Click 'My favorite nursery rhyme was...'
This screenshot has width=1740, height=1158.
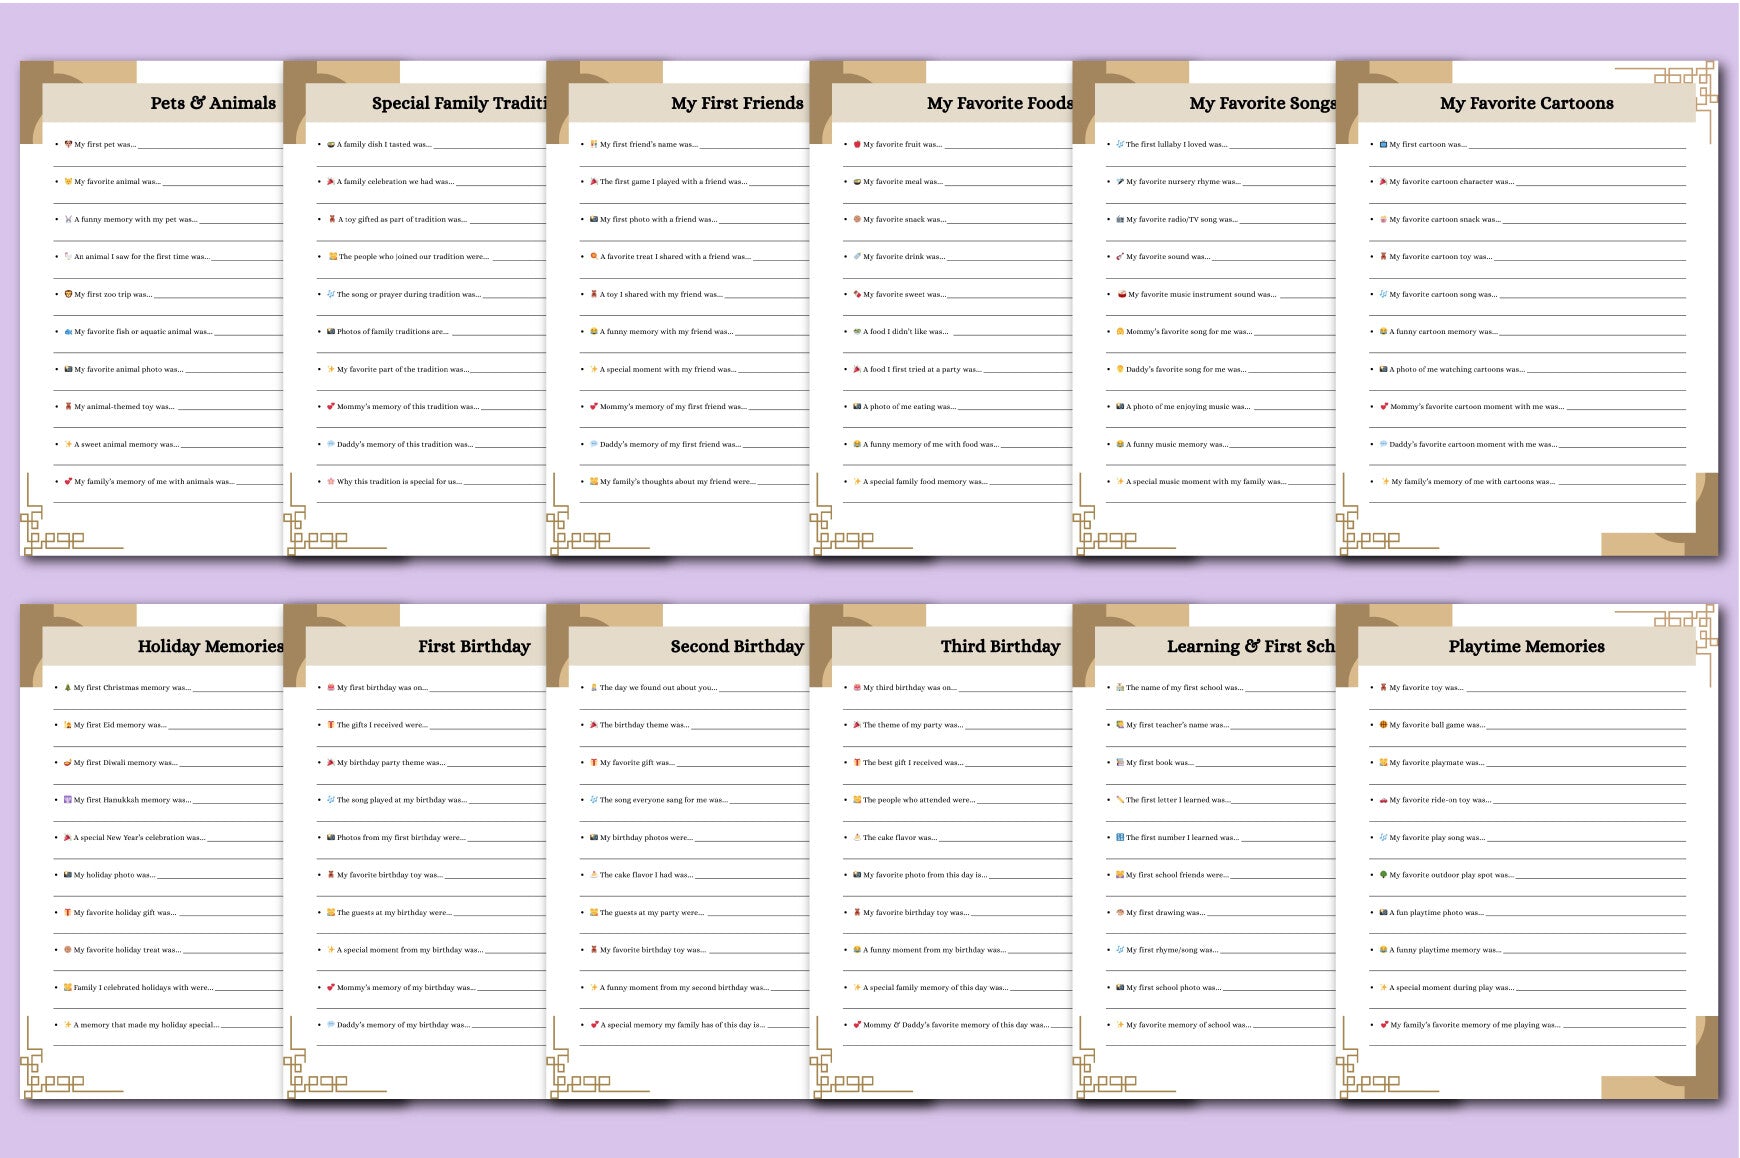[x=1183, y=182]
